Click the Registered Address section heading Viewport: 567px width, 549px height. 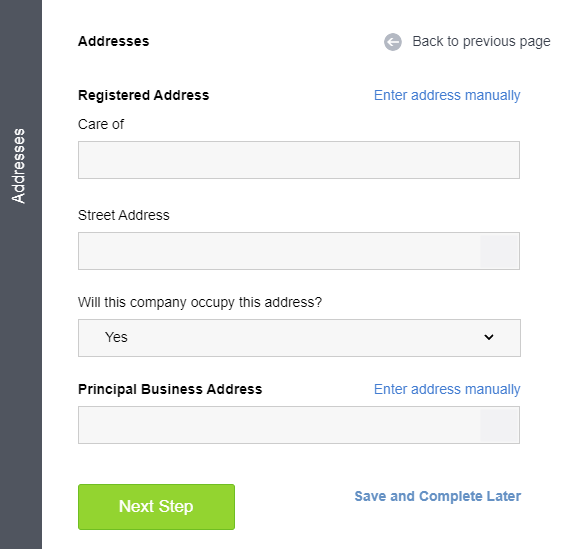pos(144,95)
